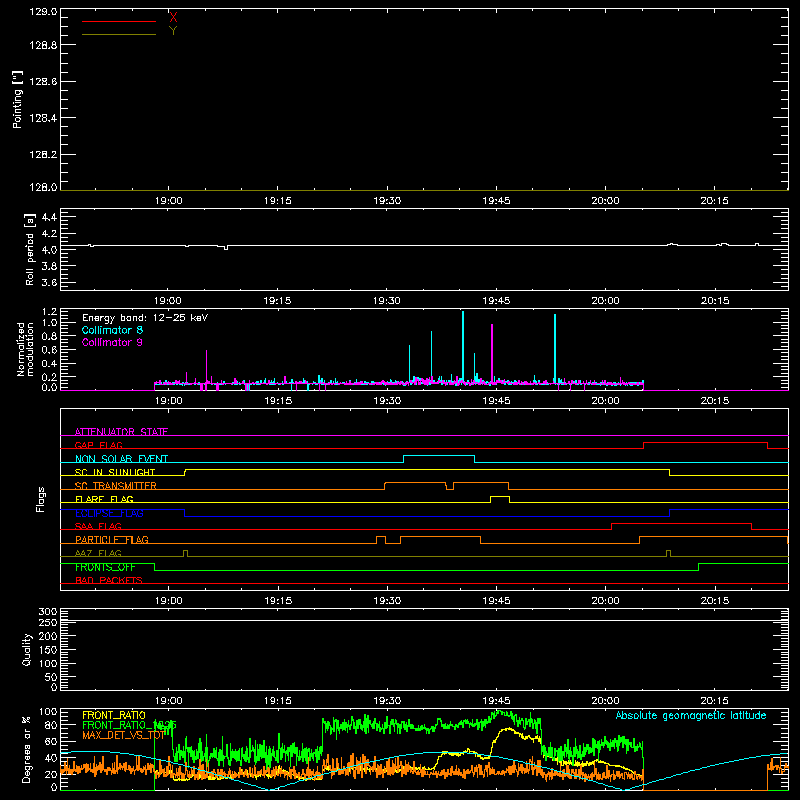The height and width of the screenshot is (800, 800).
Task: Select the Collimator 8 legend entry
Action: click(x=112, y=330)
